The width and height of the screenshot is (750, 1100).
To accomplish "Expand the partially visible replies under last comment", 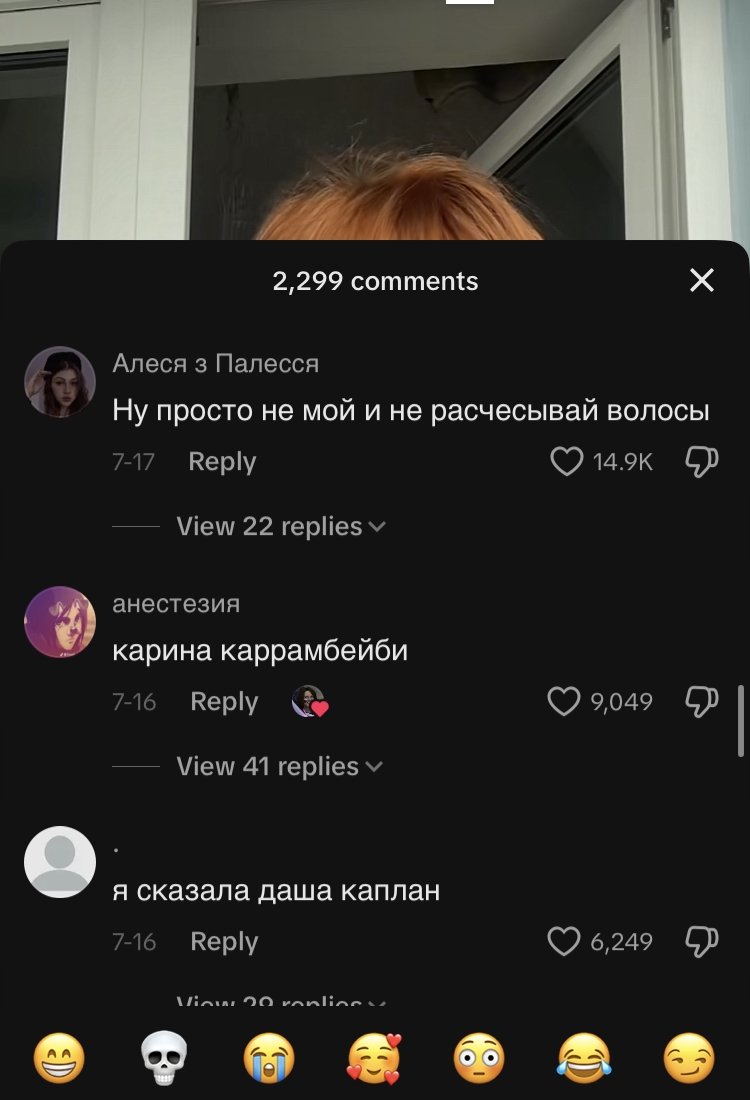I will pyautogui.click(x=281, y=1000).
